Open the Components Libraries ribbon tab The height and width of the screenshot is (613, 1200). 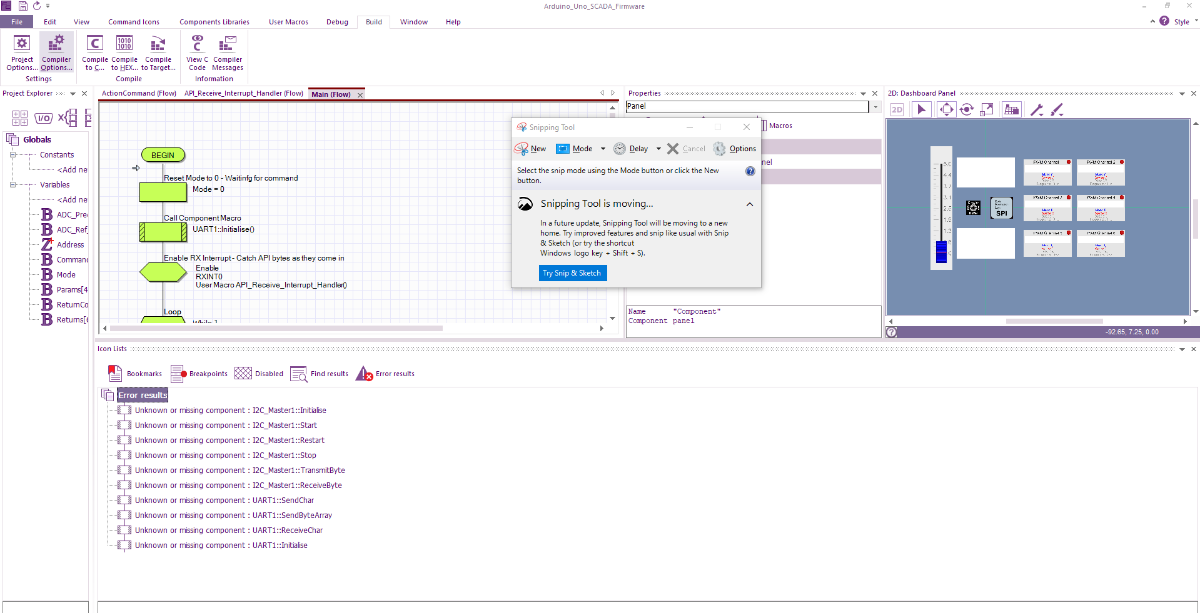pos(214,21)
